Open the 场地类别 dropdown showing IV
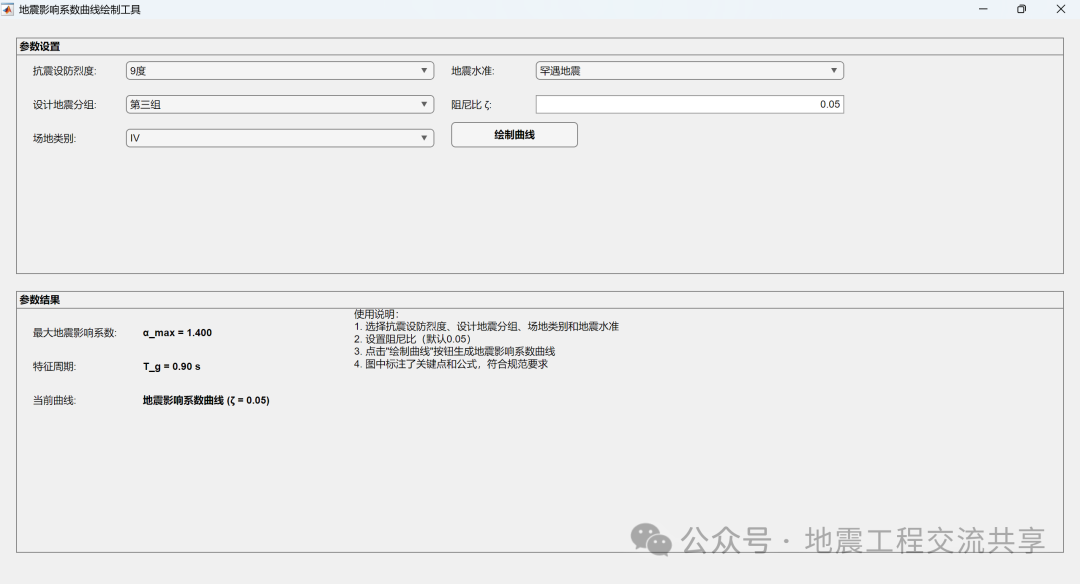This screenshot has height=584, width=1080. click(280, 138)
